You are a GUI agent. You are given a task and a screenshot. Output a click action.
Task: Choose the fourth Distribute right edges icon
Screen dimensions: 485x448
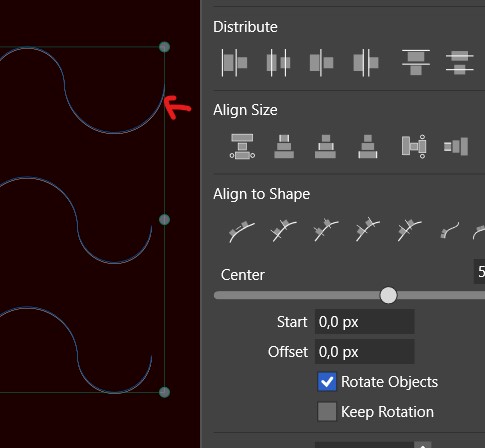(366, 63)
